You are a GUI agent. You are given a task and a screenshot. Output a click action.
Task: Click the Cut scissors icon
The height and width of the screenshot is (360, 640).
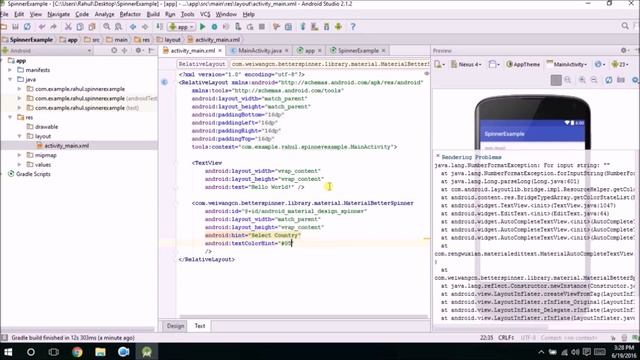[x=68, y=27]
